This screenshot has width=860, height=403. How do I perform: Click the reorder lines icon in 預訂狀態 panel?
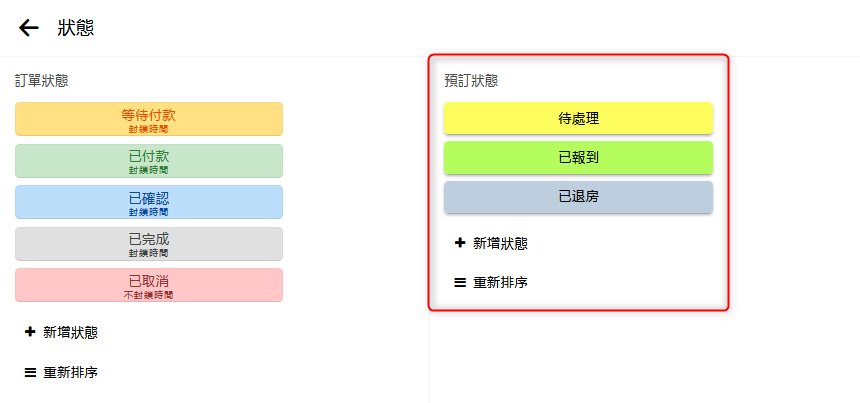(460, 283)
